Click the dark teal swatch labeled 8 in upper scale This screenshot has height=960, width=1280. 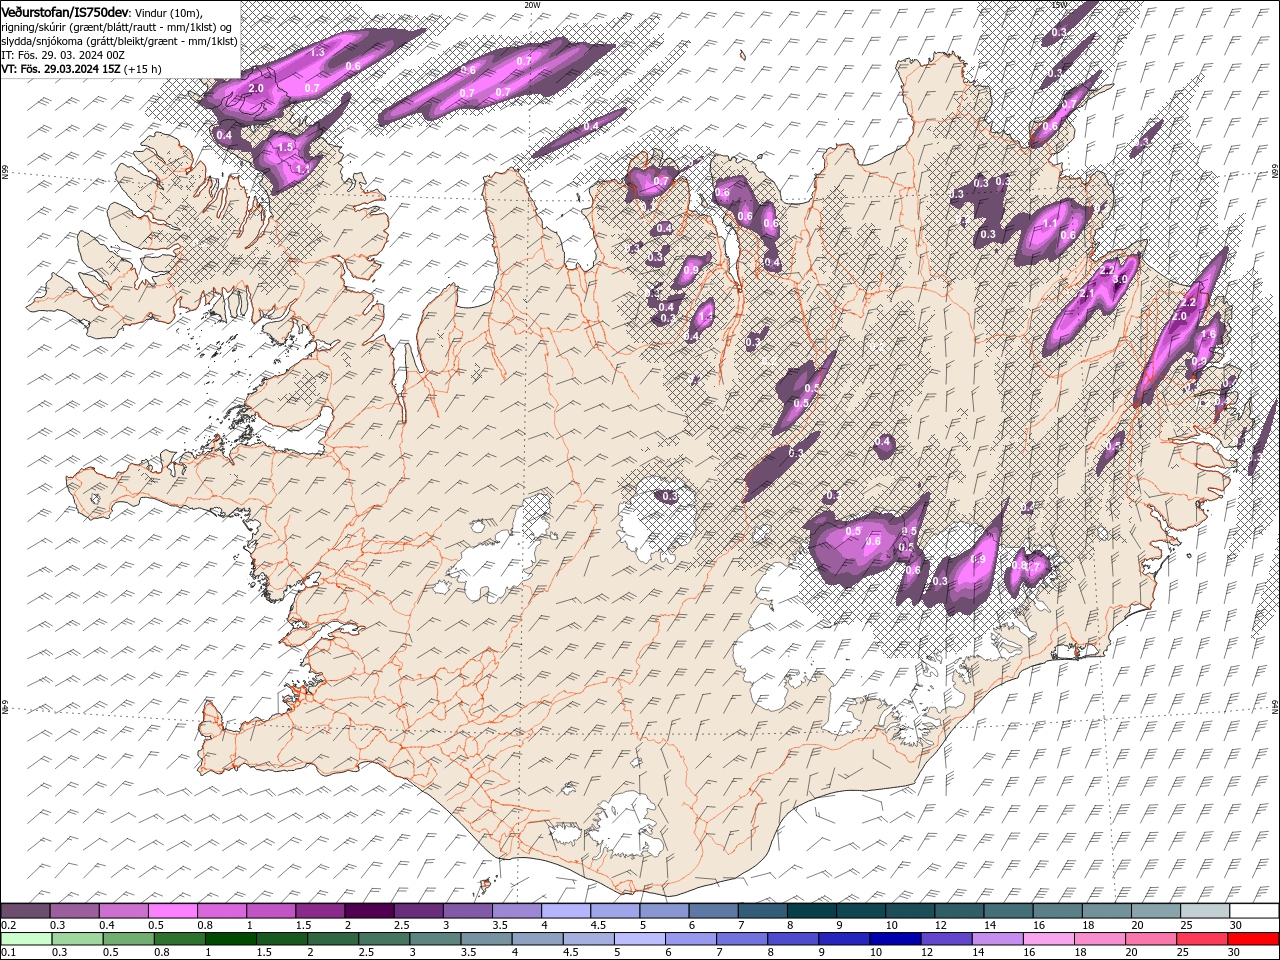pos(811,911)
